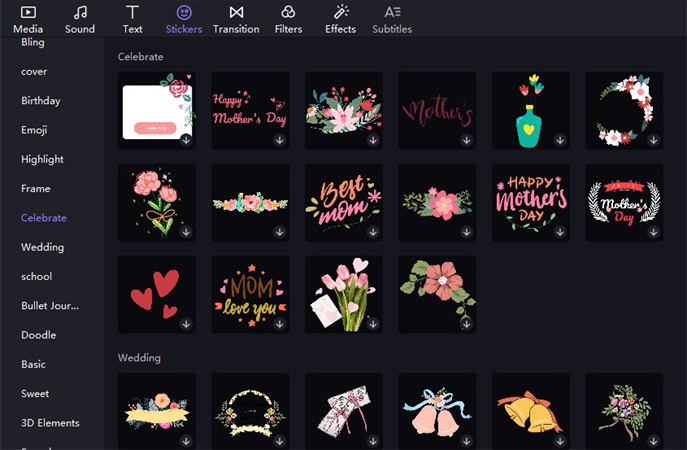Preview the floral wreath sticker thumbnail
The height and width of the screenshot is (450, 687).
[x=624, y=110]
